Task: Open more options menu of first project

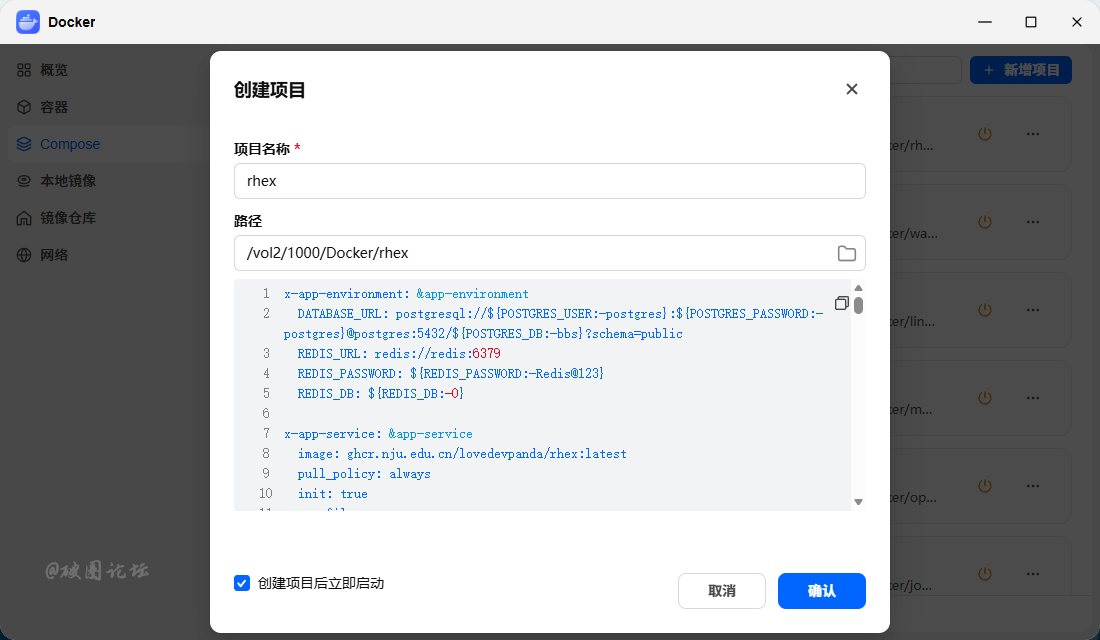Action: pyautogui.click(x=1033, y=133)
